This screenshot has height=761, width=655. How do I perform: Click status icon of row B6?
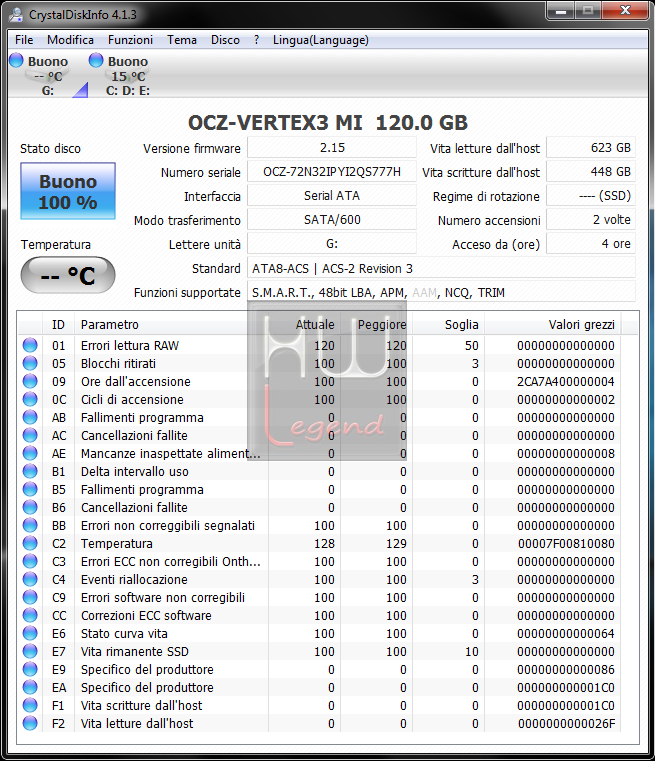click(x=30, y=507)
